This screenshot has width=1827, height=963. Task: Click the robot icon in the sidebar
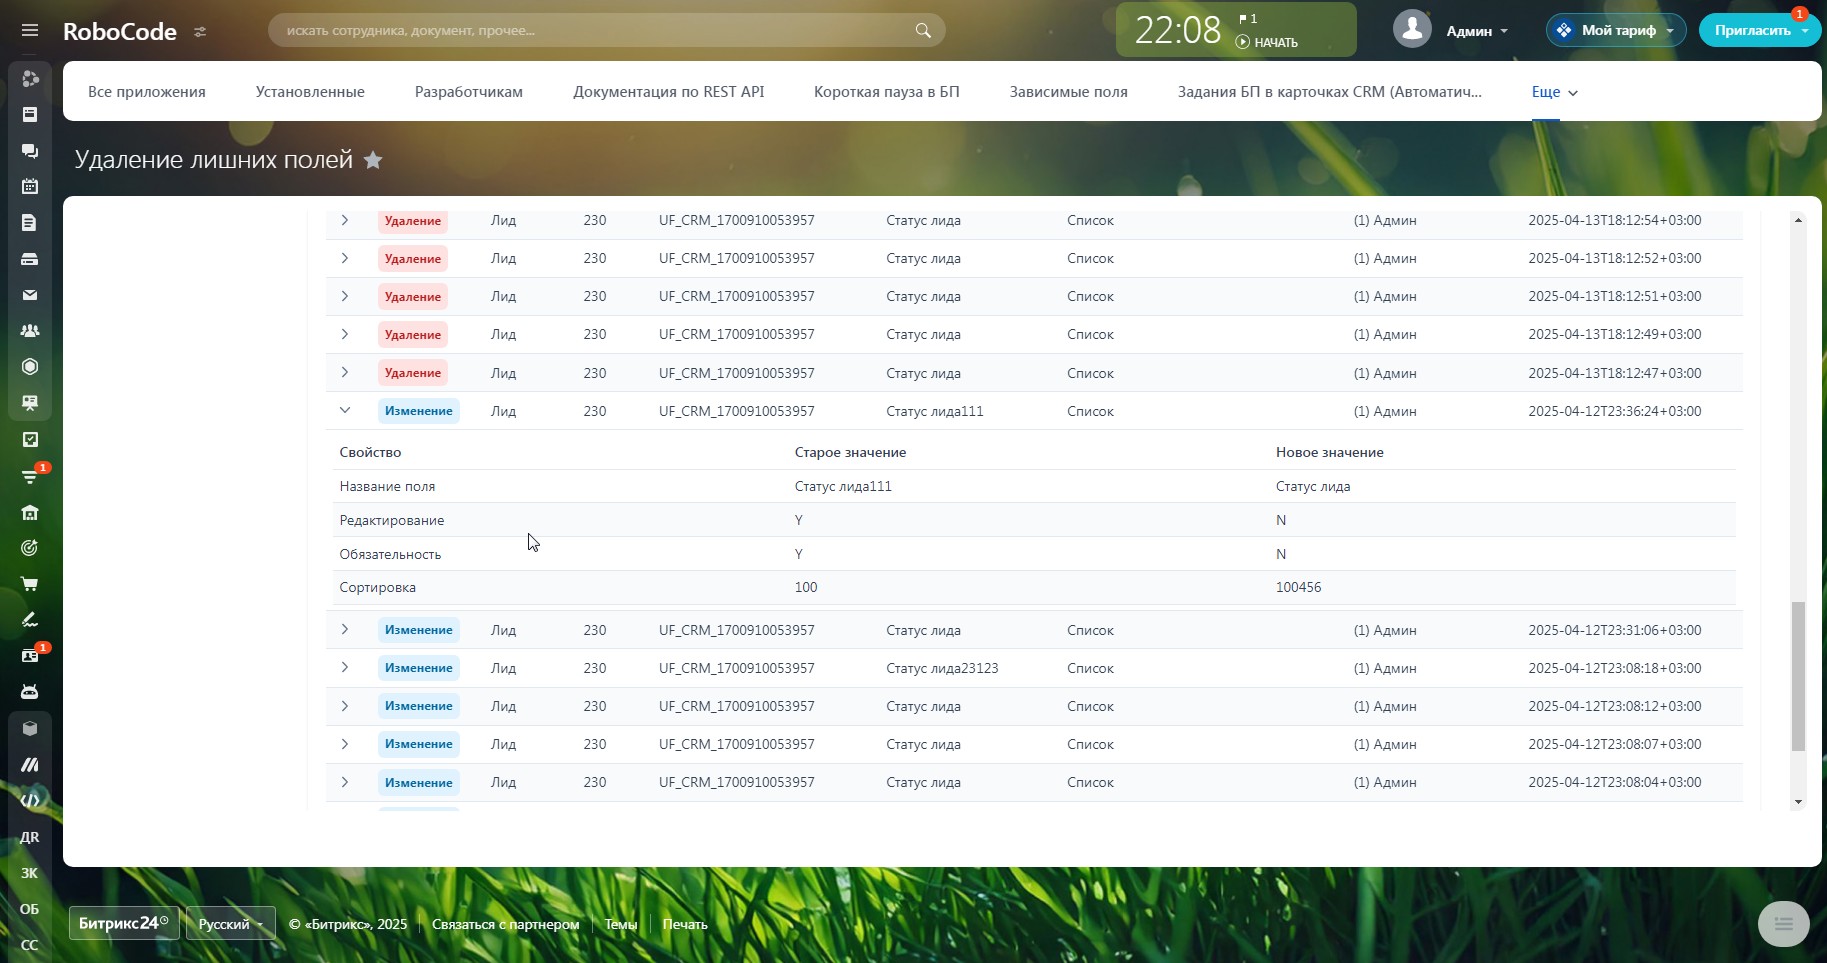point(30,692)
